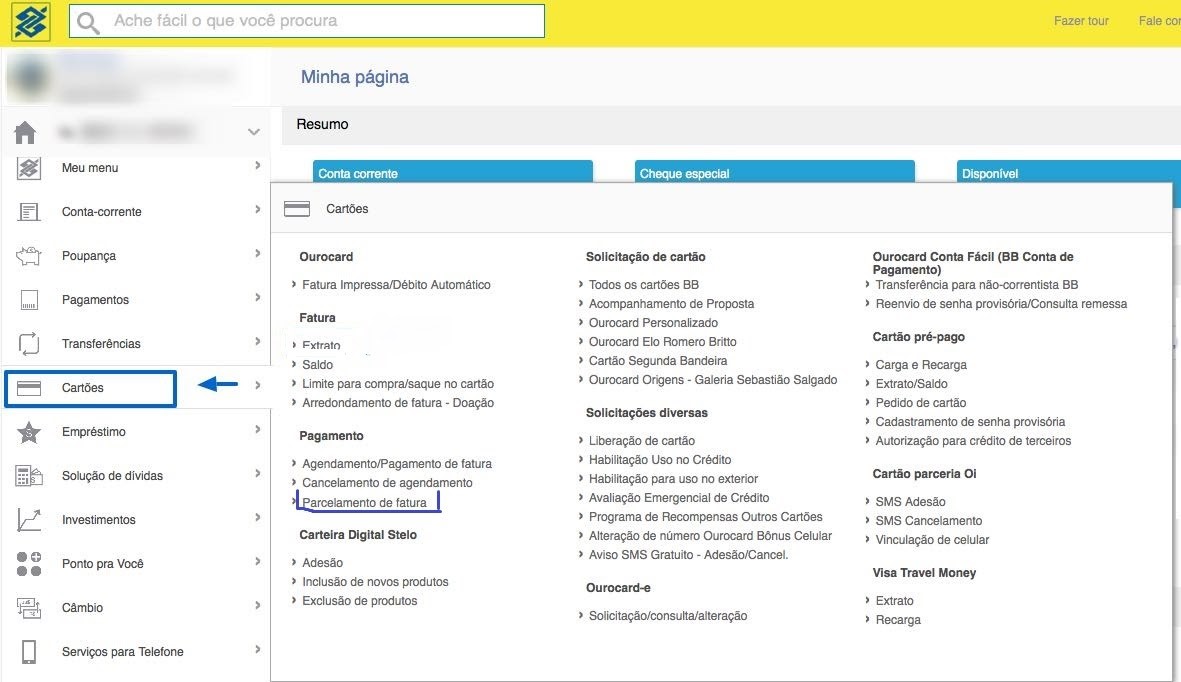
Task: Expand the Transferências submenu arrow
Action: point(258,341)
